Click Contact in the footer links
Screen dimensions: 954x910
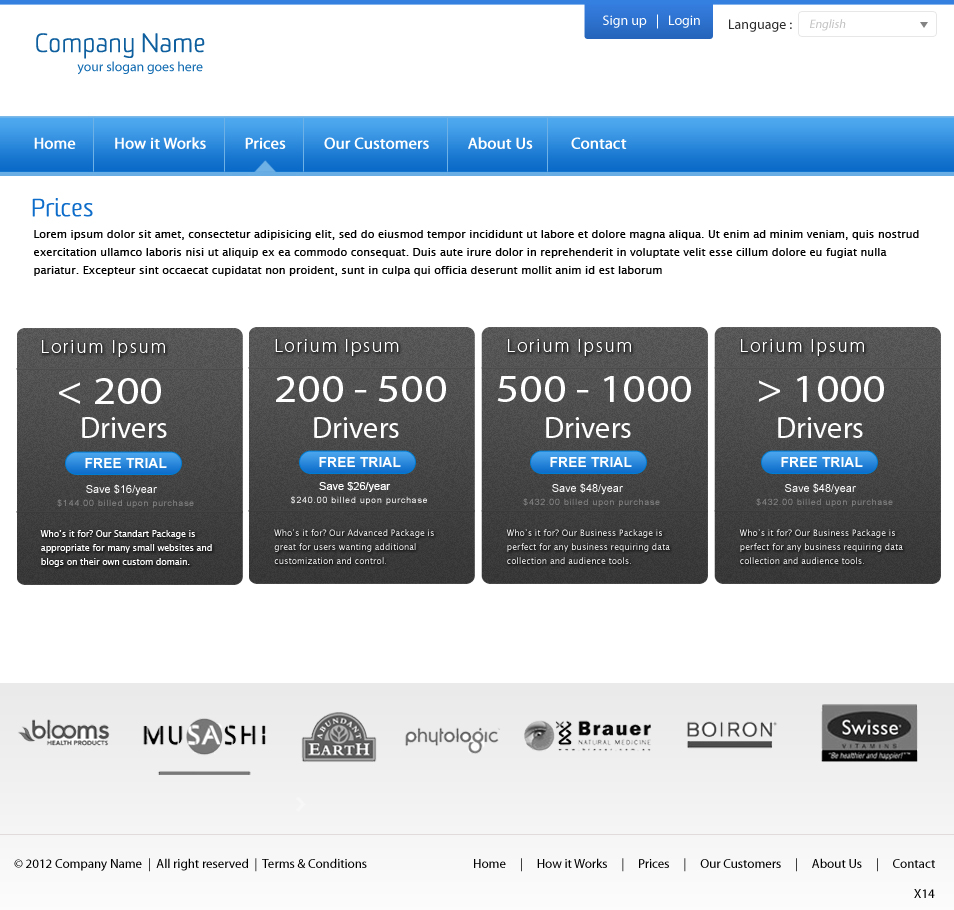[x=913, y=864]
